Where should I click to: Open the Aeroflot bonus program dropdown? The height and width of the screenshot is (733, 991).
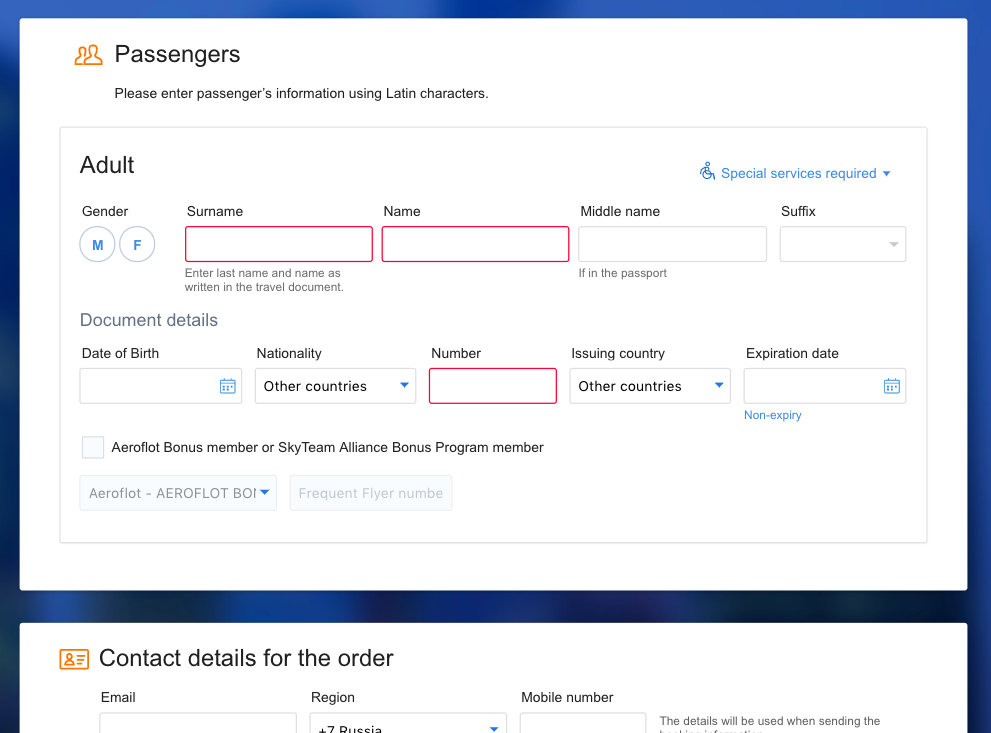(x=179, y=493)
